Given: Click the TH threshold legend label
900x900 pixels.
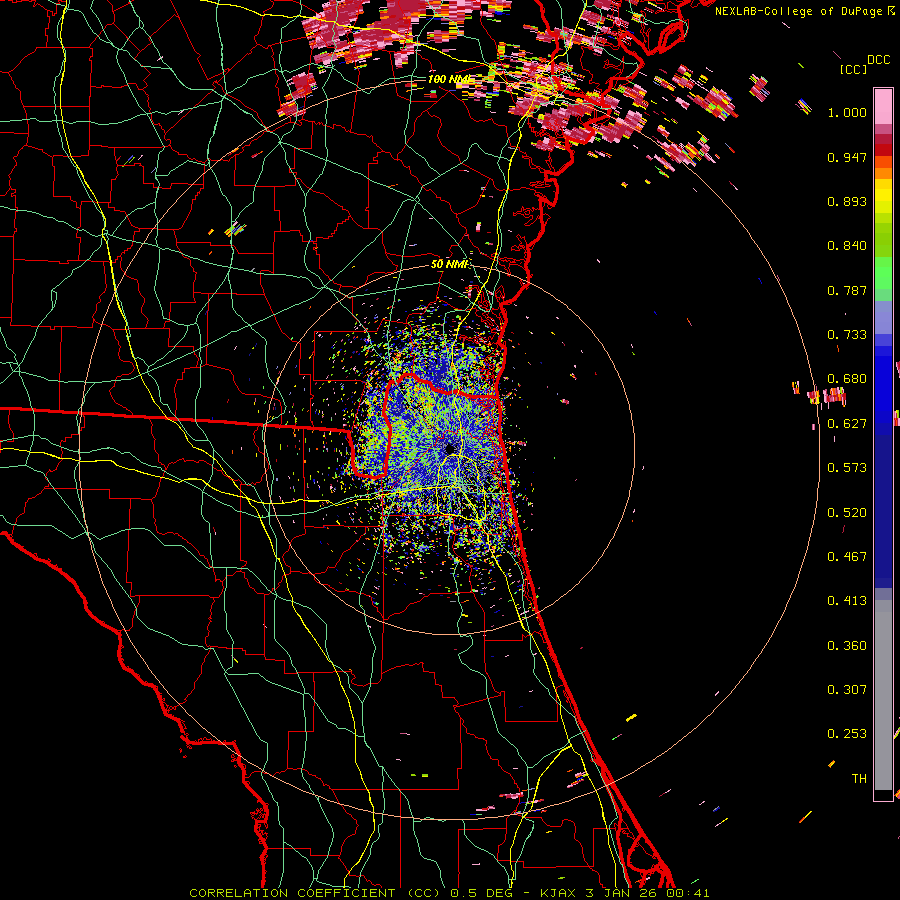Looking at the screenshot, I should point(859,779).
